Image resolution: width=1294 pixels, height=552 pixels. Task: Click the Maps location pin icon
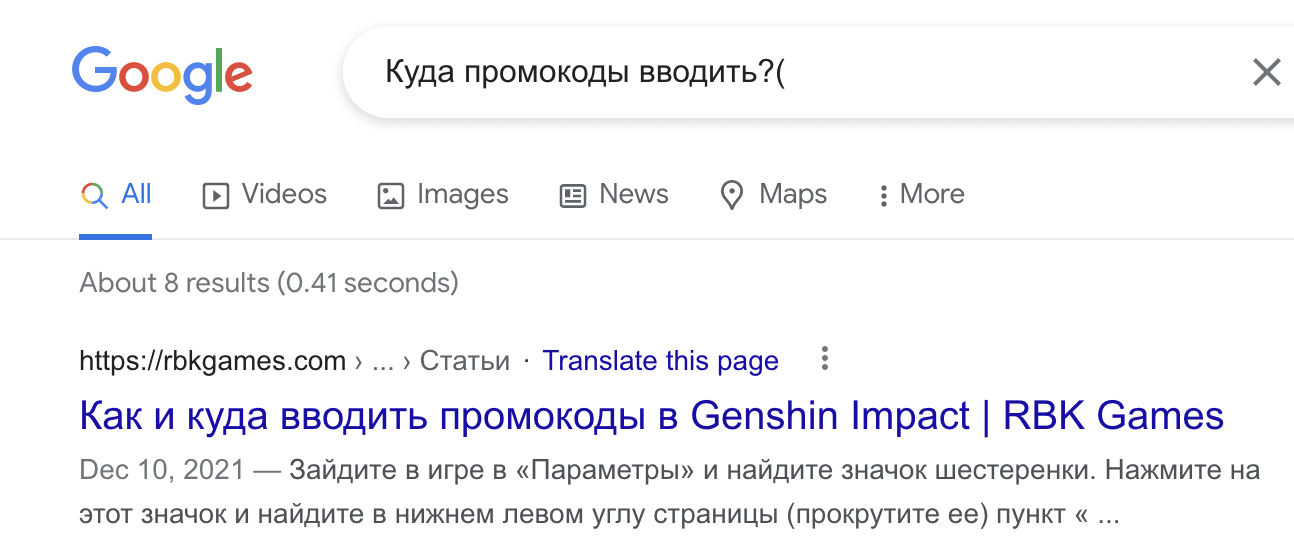point(732,195)
